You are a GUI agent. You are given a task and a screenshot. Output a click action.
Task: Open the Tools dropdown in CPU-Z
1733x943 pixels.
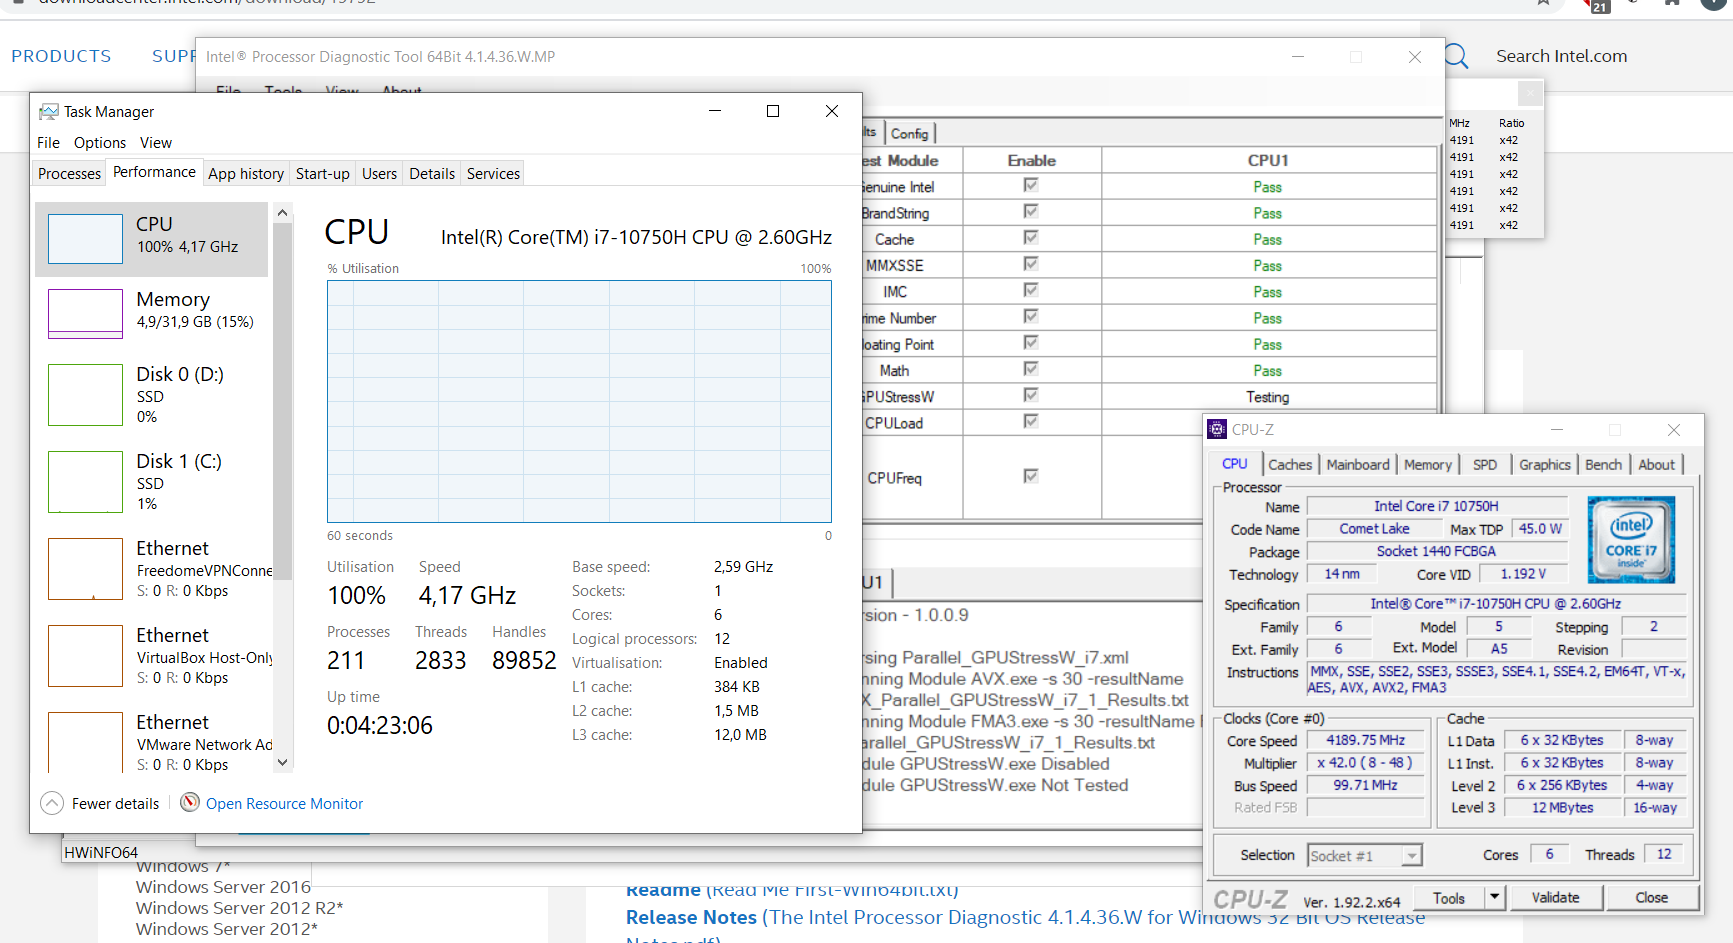click(1494, 897)
